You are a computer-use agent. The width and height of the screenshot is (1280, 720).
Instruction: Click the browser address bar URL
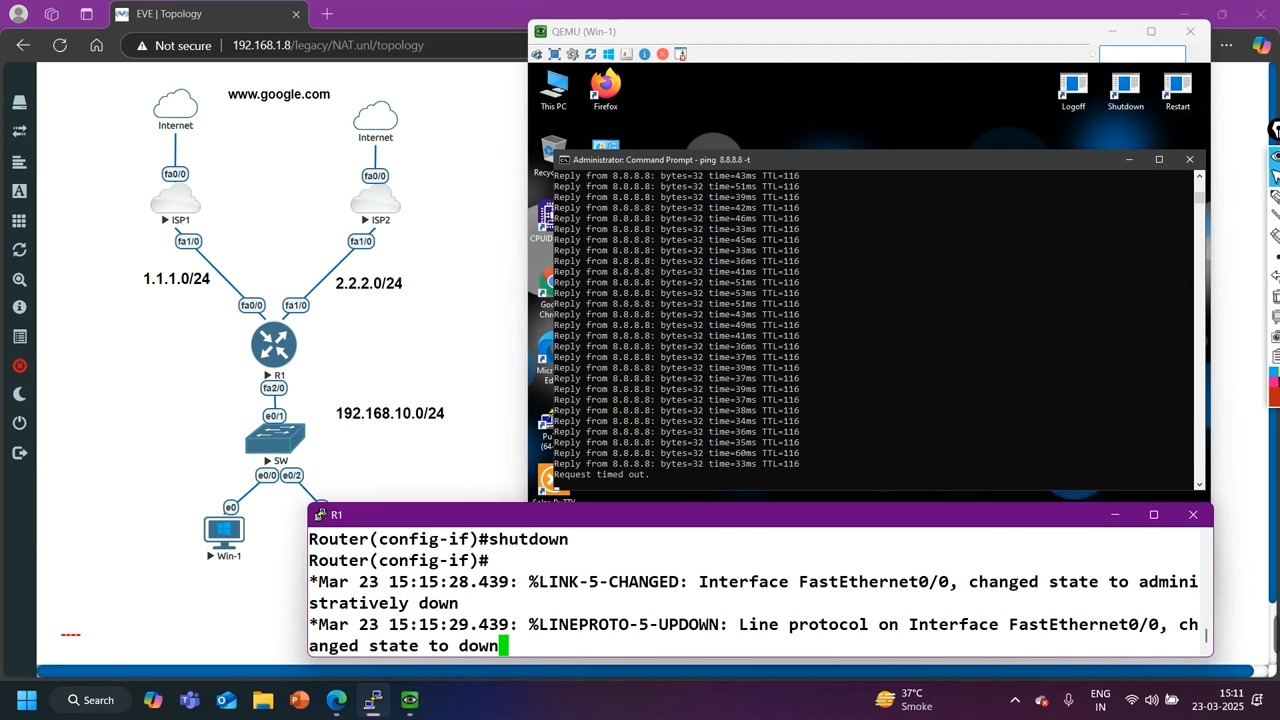click(328, 45)
